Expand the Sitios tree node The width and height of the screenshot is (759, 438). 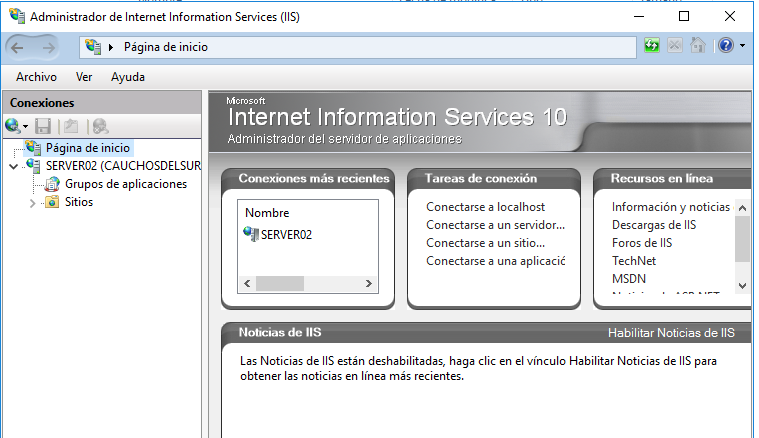[x=32, y=203]
